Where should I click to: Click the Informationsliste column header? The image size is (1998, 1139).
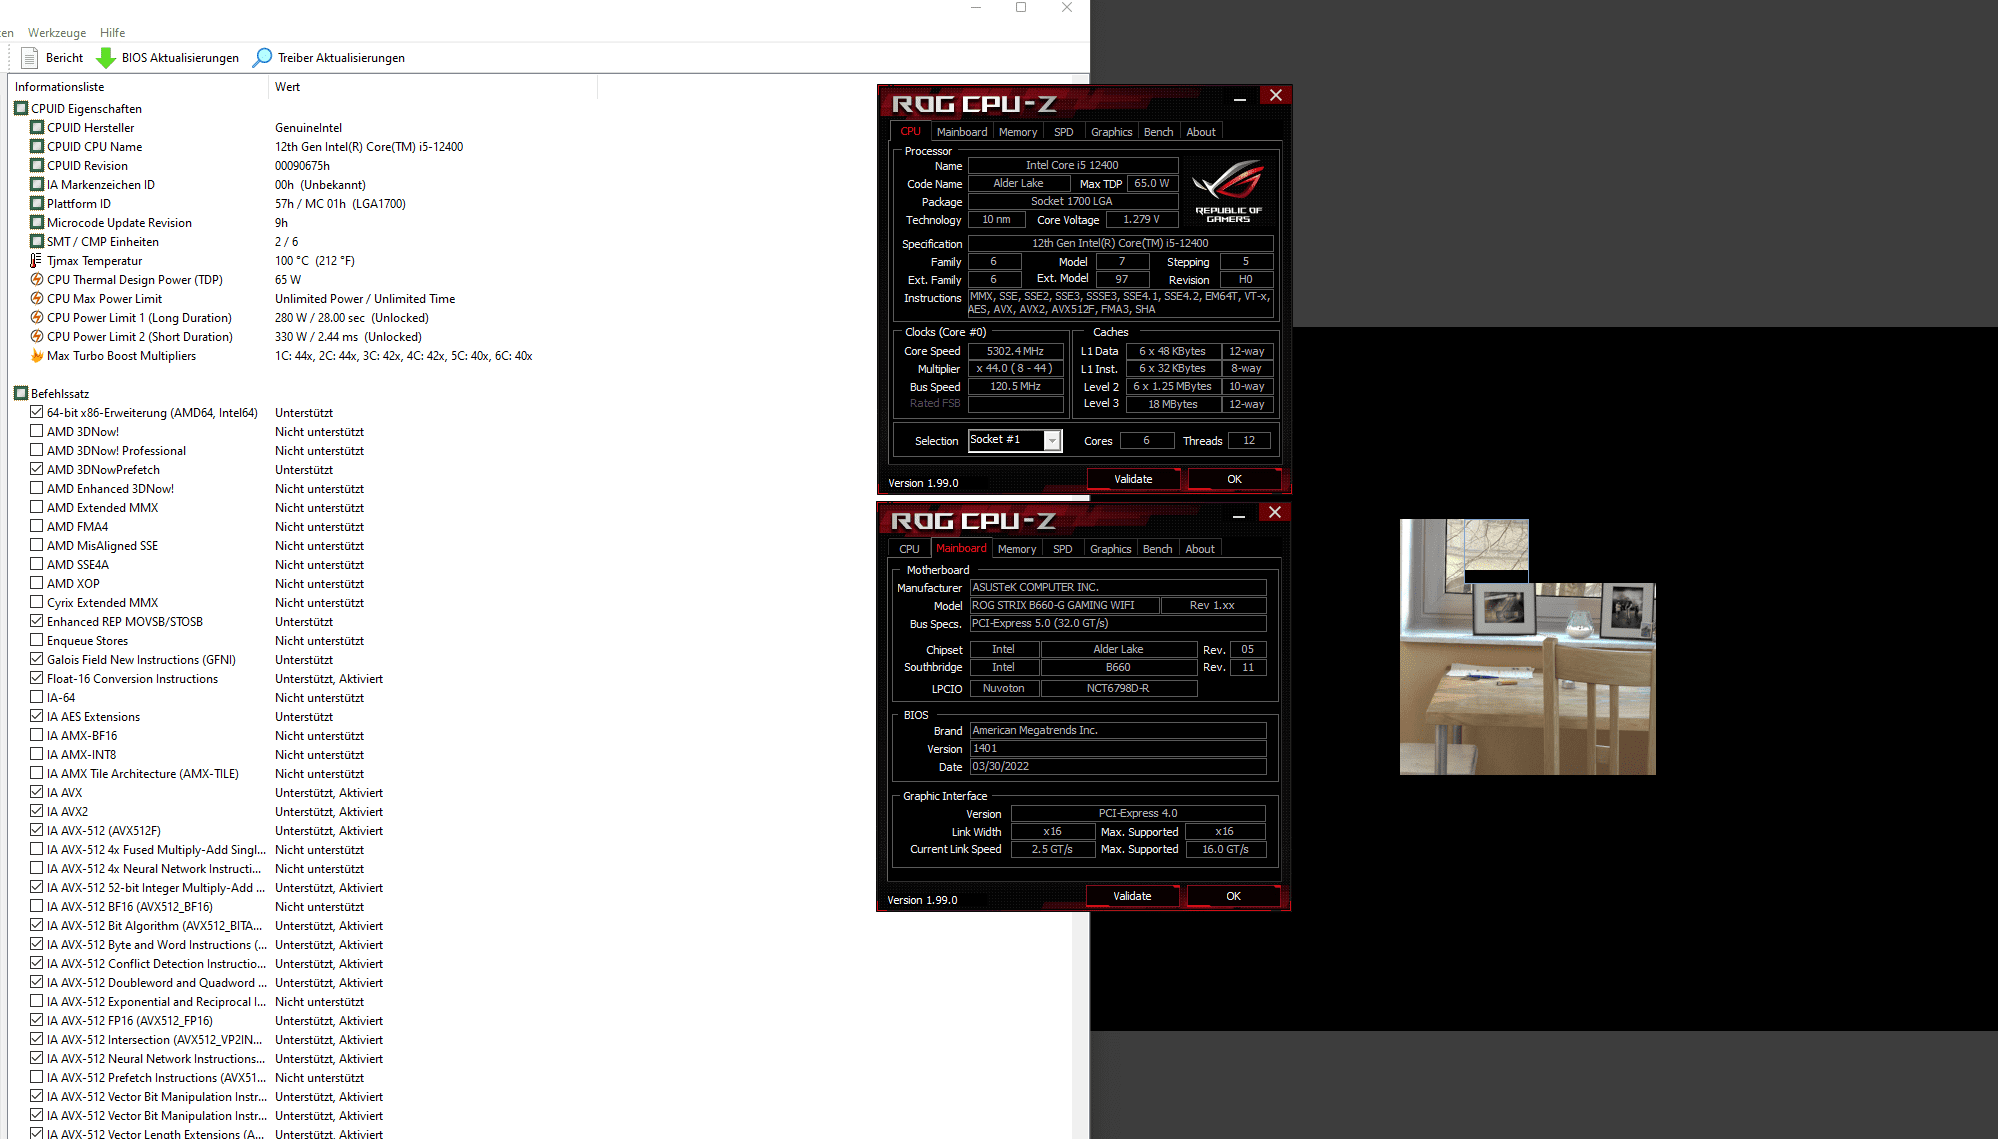pyautogui.click(x=138, y=87)
